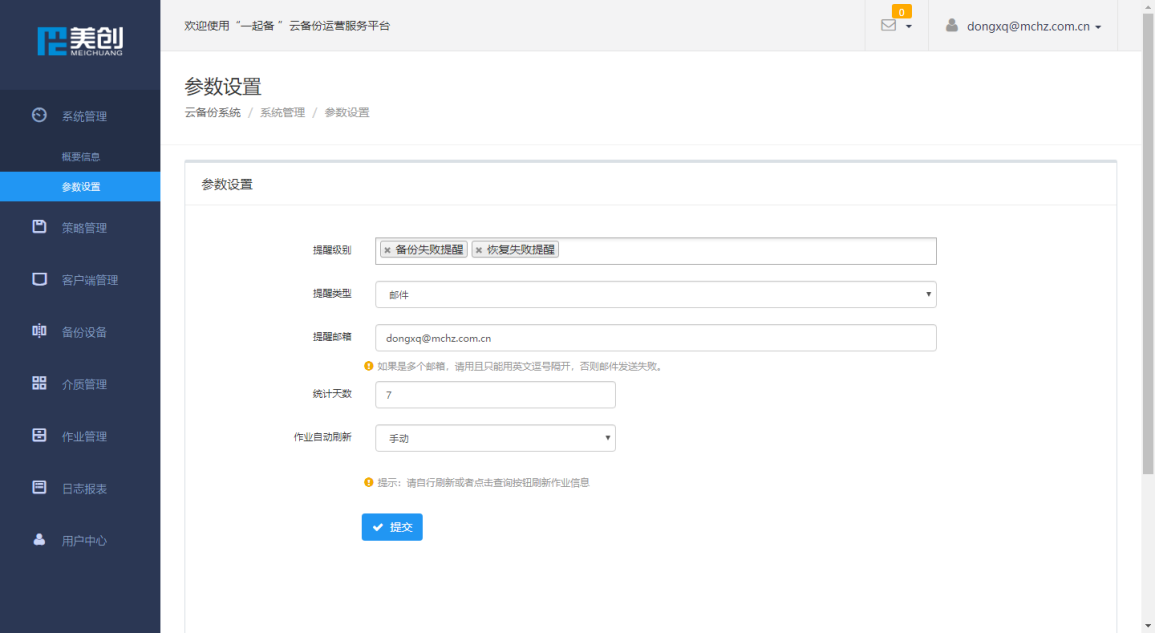Click the 备份设备 device icon
Viewport: 1155px width, 633px height.
(39, 331)
